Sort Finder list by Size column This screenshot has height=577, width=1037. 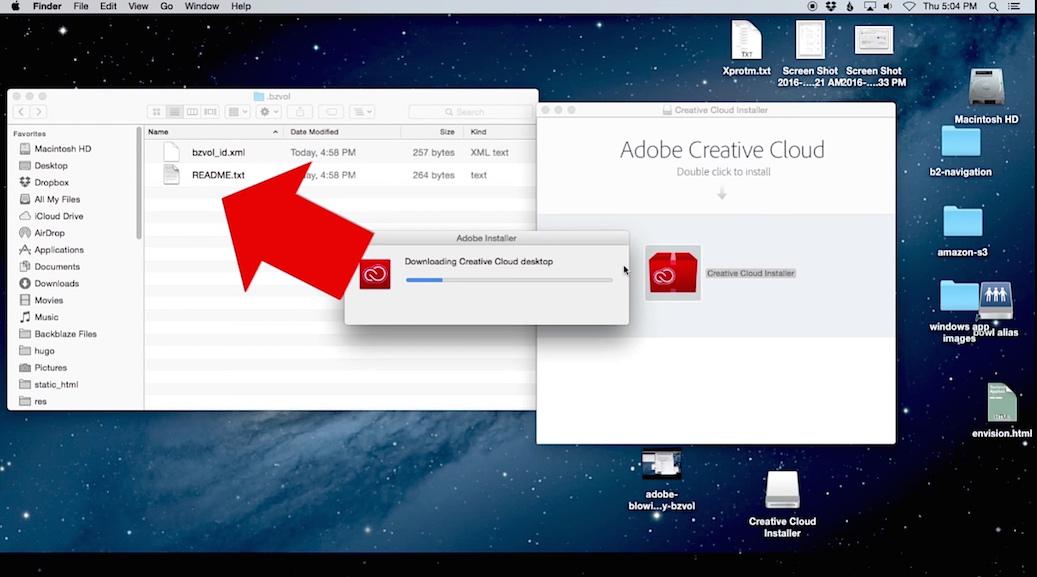pos(432,132)
